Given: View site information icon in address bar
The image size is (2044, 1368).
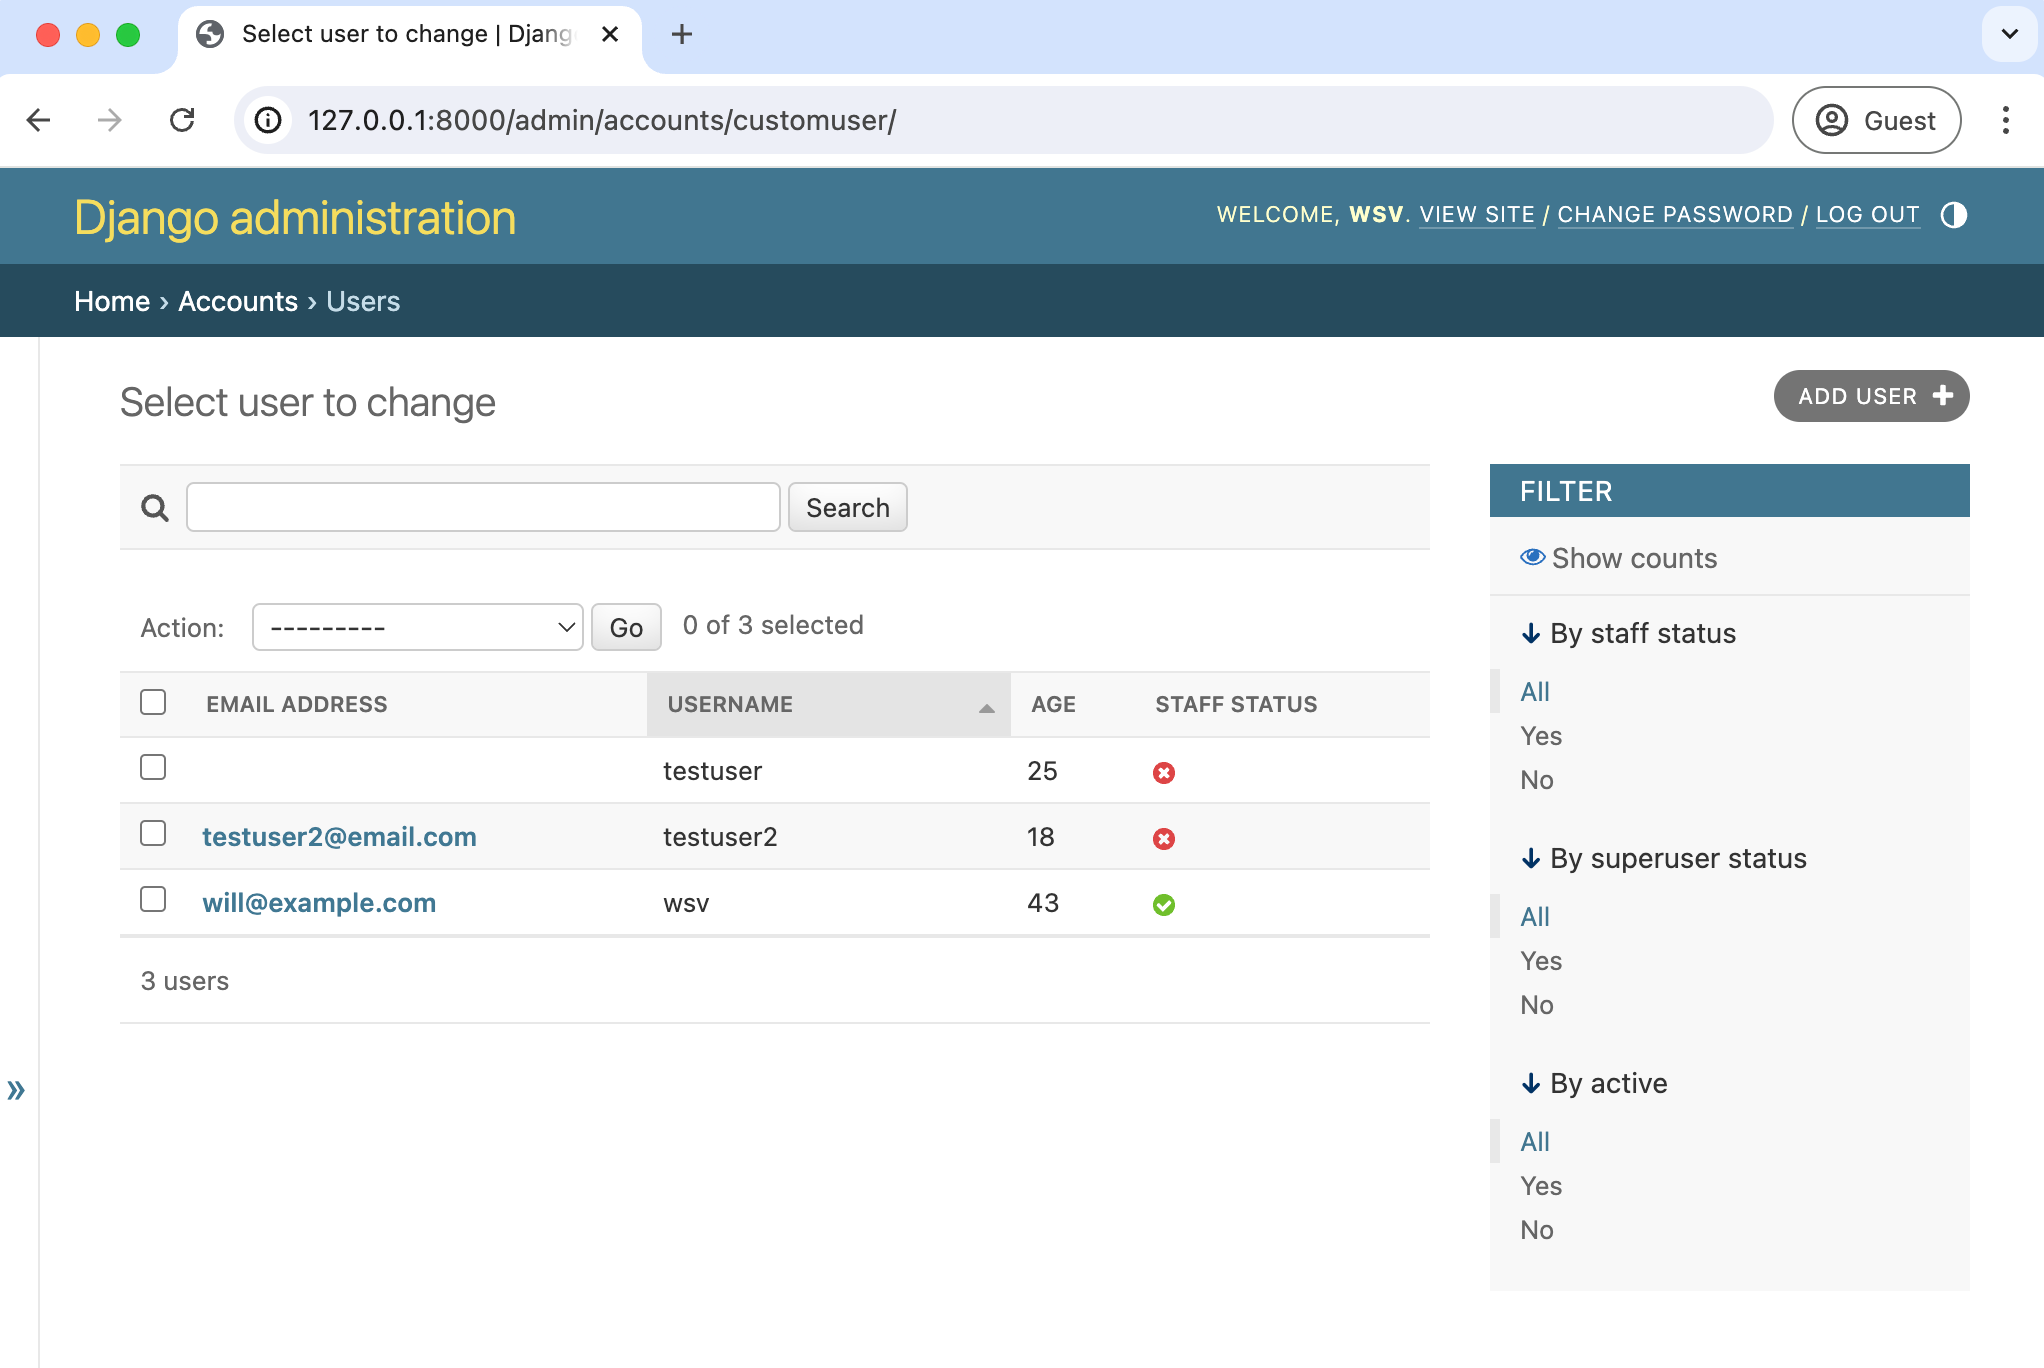Looking at the screenshot, I should click(268, 121).
